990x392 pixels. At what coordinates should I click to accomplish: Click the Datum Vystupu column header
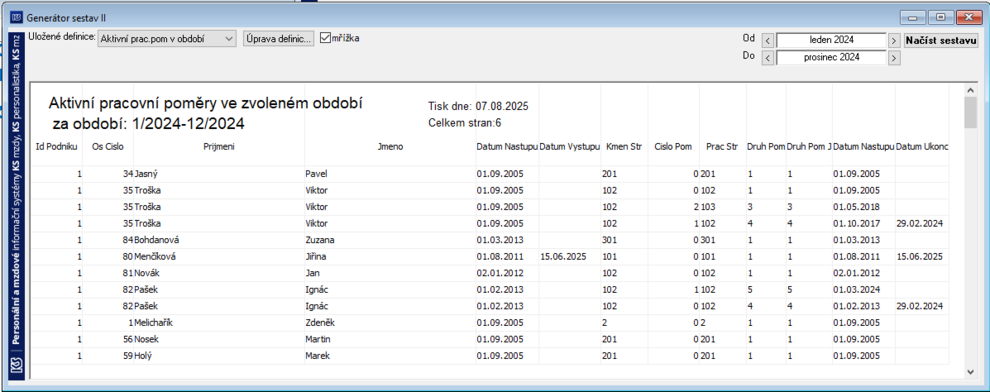click(x=570, y=147)
